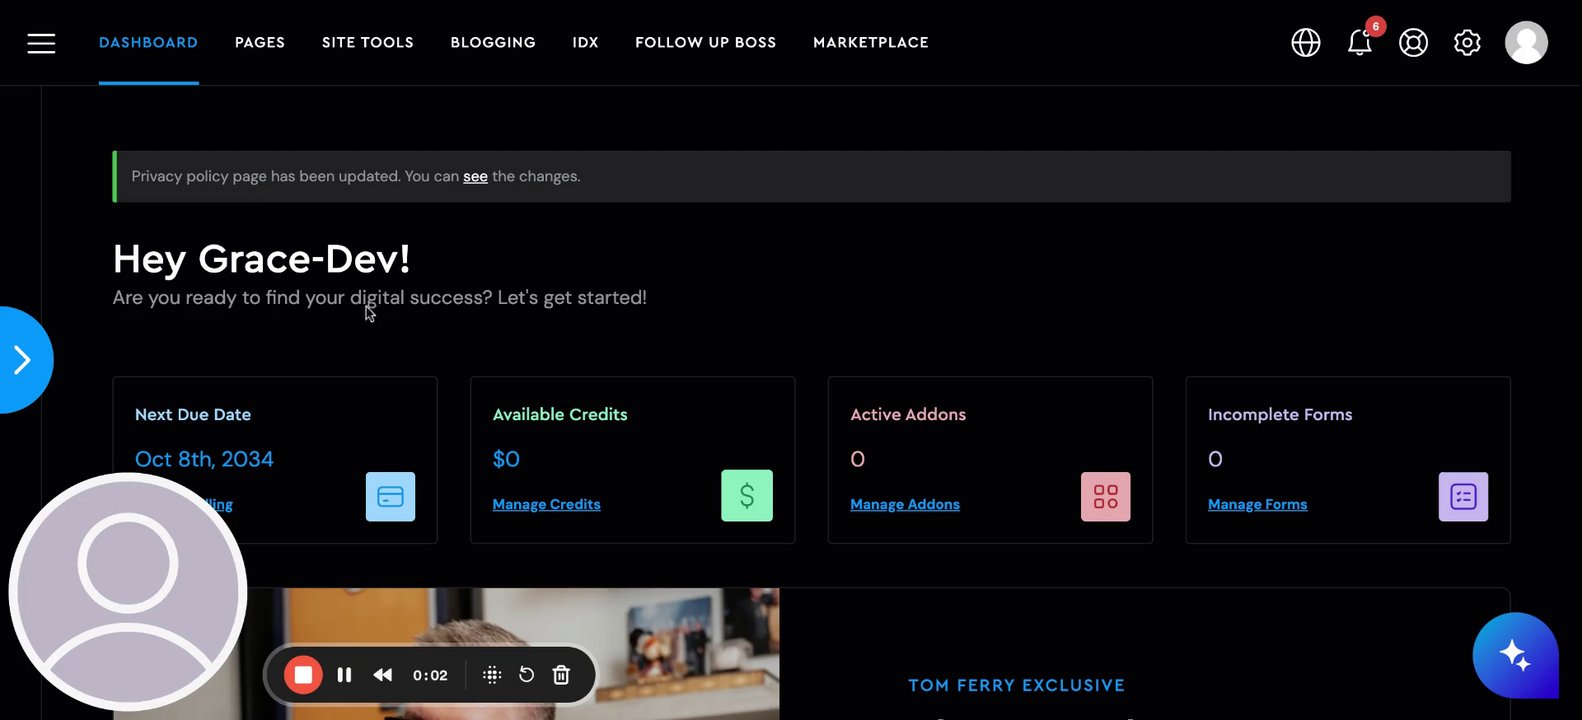Restart the recording with the circular arrow

pos(526,675)
